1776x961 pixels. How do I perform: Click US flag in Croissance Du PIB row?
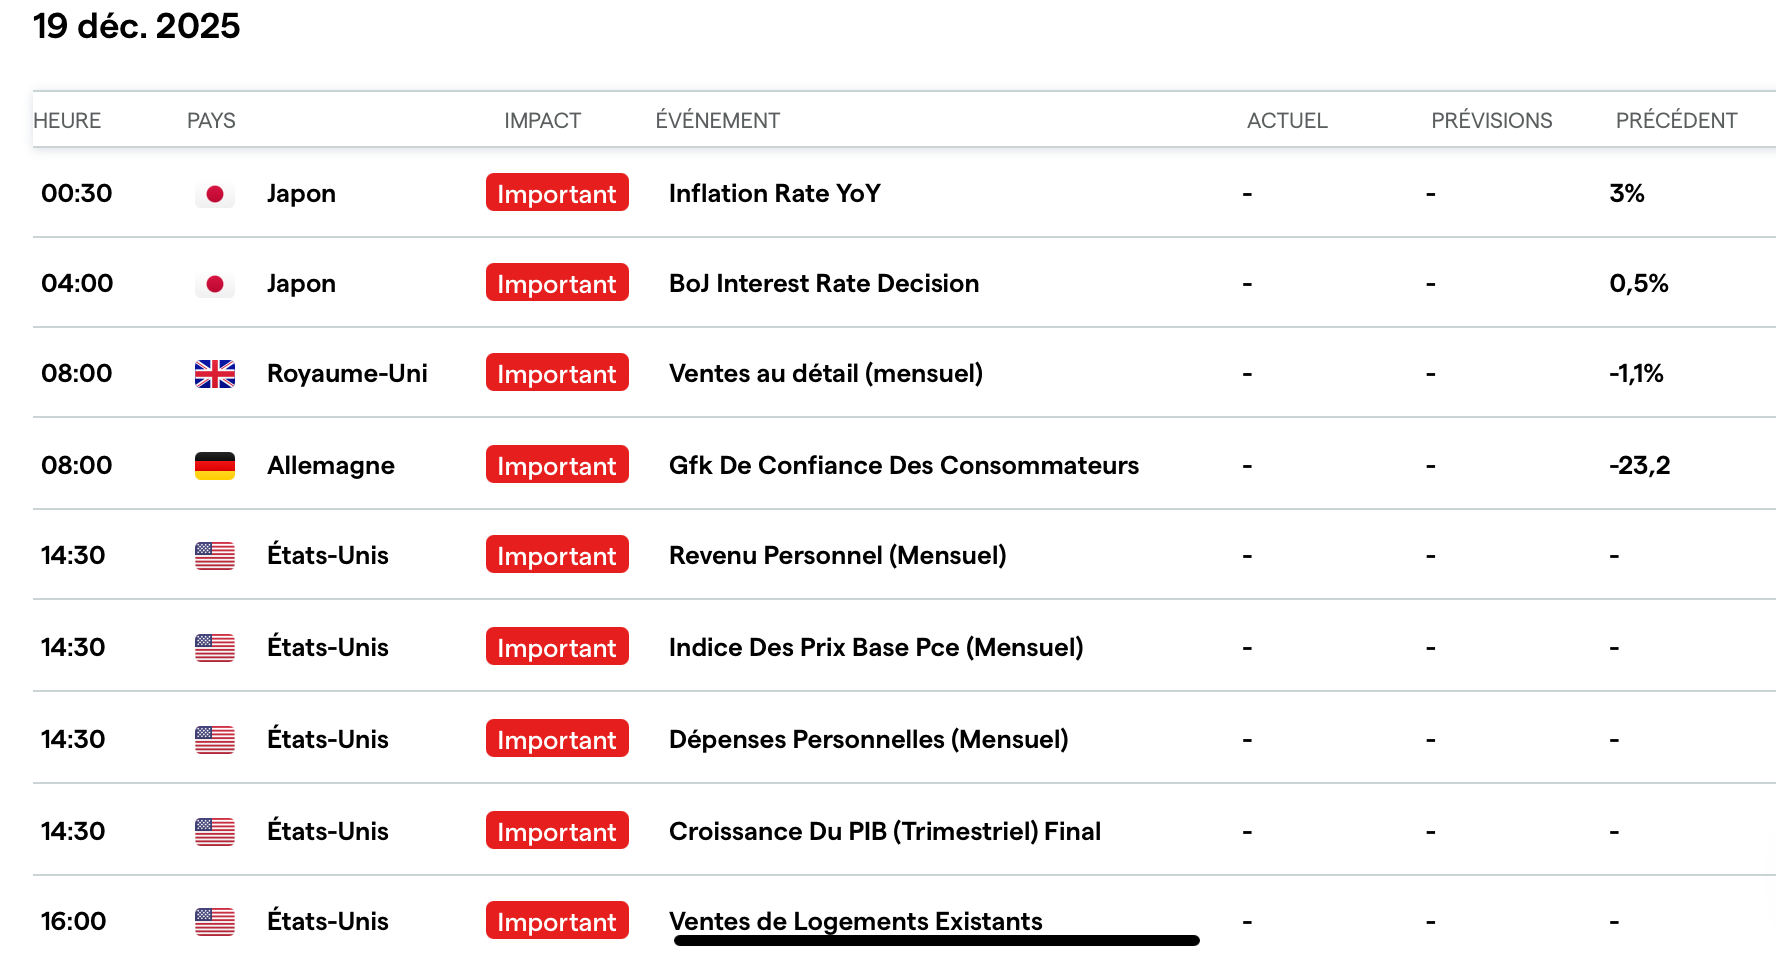pos(215,832)
